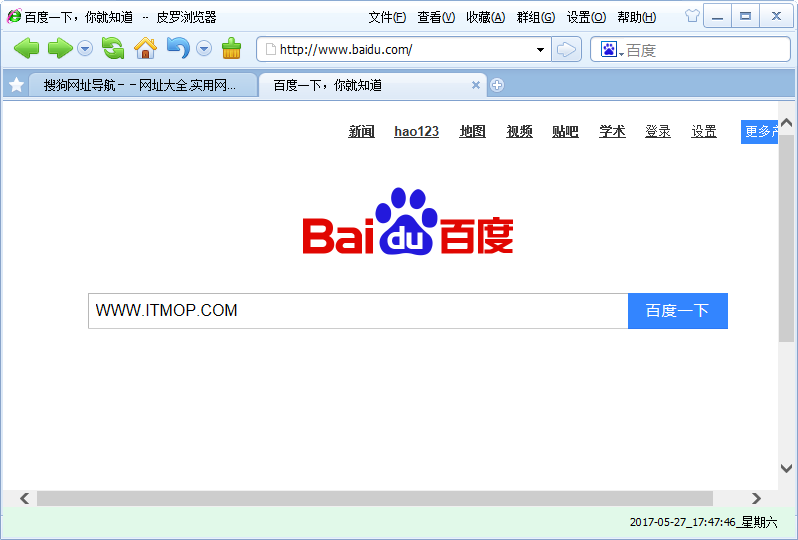
Task: Click the vertical scrollbar thumb
Action: click(x=786, y=237)
